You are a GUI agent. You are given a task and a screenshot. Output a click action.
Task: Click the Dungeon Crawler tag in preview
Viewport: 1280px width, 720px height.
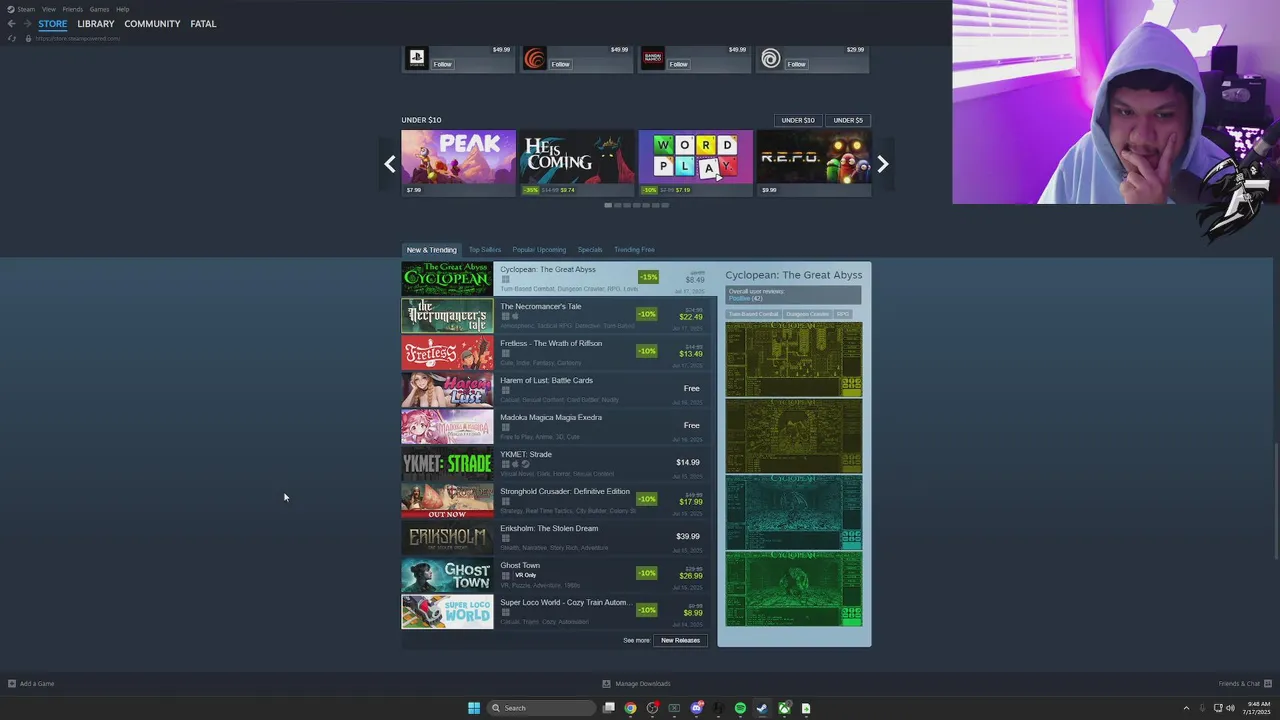pyautogui.click(x=806, y=314)
